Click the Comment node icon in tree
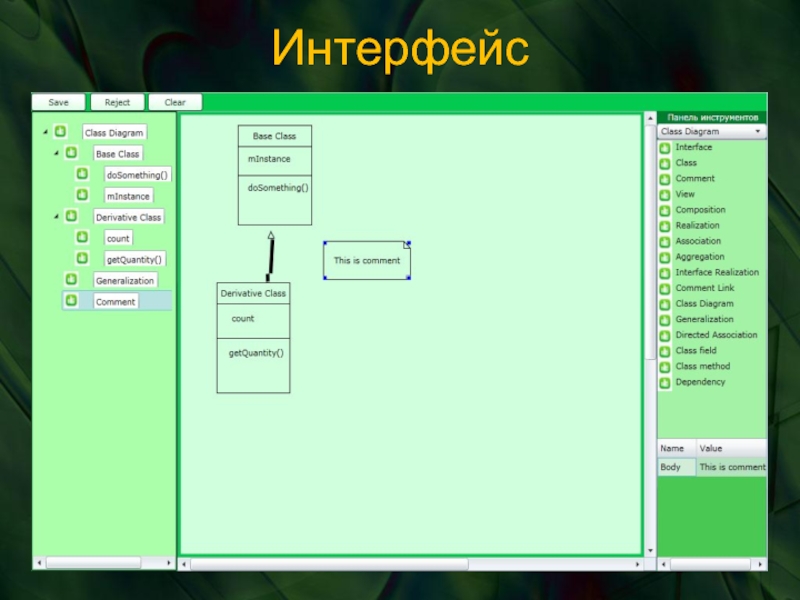Screen dimensions: 800x600 tap(71, 301)
